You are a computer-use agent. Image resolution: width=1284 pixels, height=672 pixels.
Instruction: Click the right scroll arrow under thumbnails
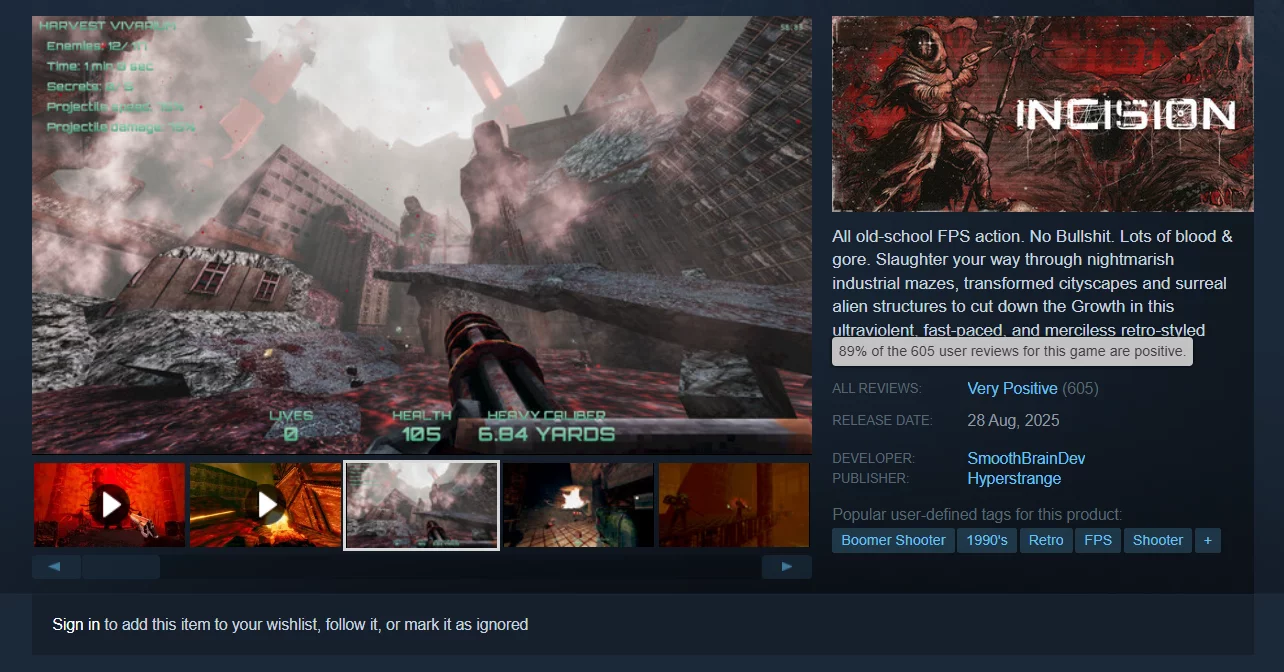[786, 567]
